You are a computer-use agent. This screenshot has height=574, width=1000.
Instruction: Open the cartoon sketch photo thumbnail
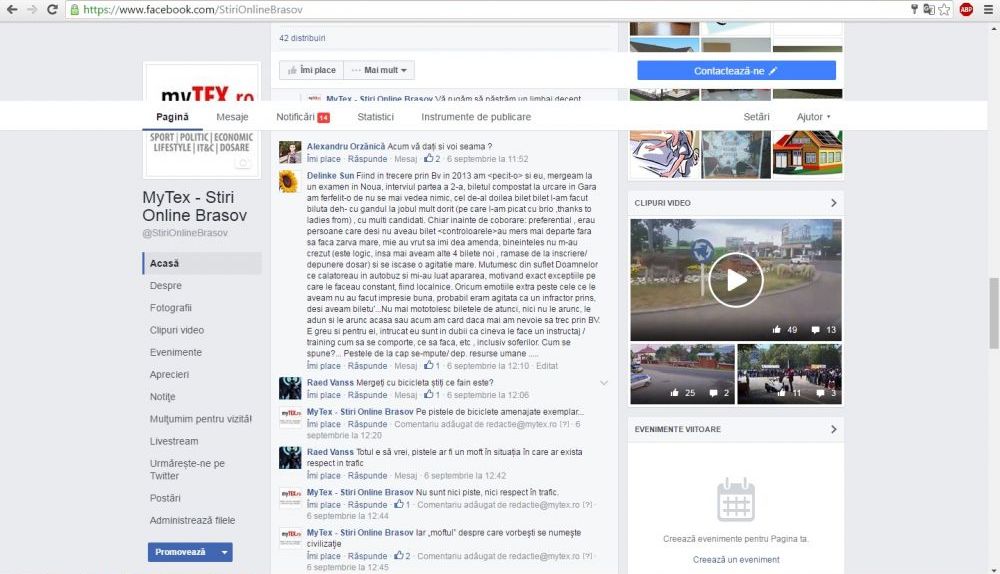pos(665,154)
